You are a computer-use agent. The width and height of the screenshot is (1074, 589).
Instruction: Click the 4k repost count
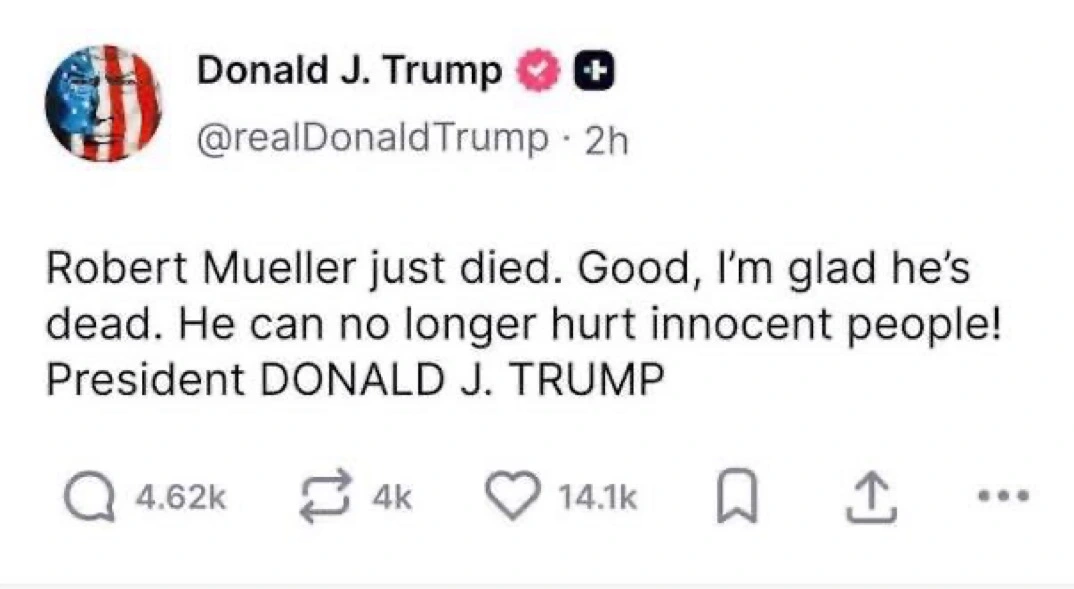[x=394, y=498]
